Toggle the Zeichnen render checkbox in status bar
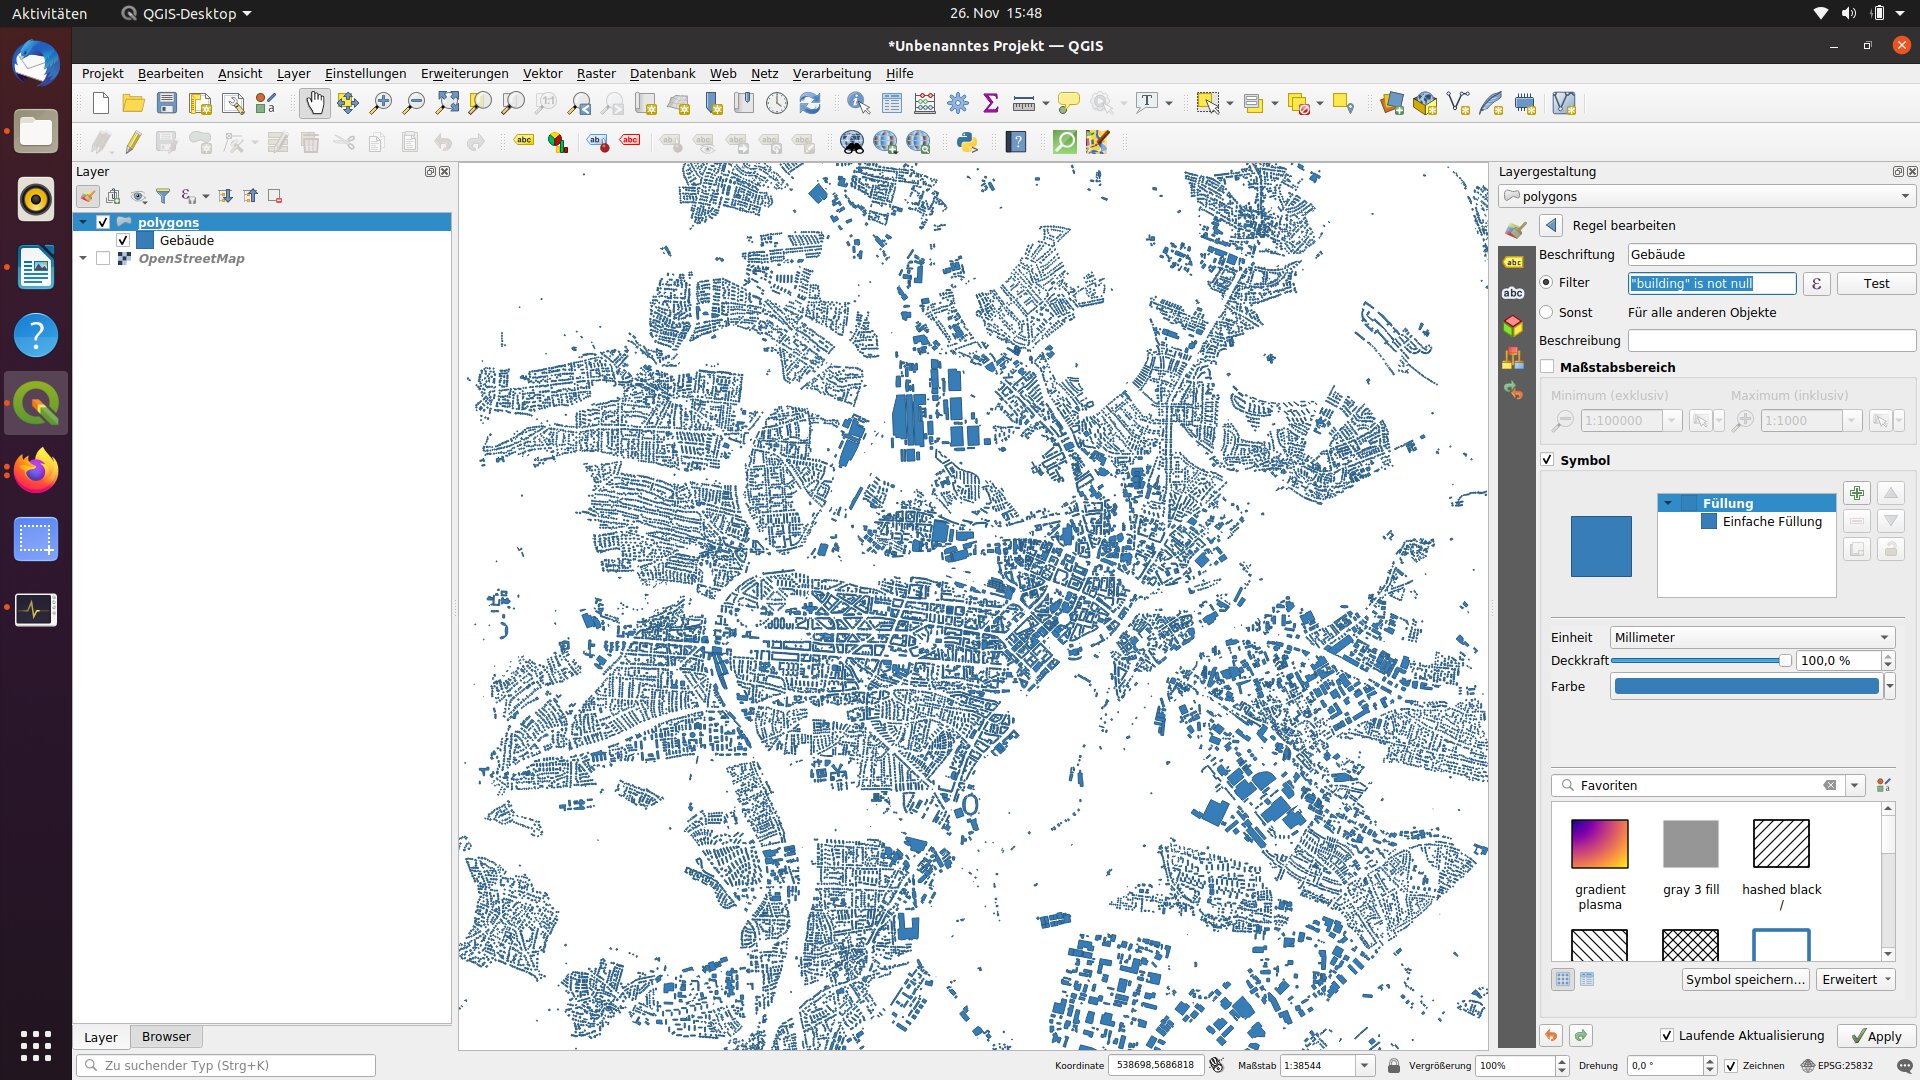 (1731, 1066)
